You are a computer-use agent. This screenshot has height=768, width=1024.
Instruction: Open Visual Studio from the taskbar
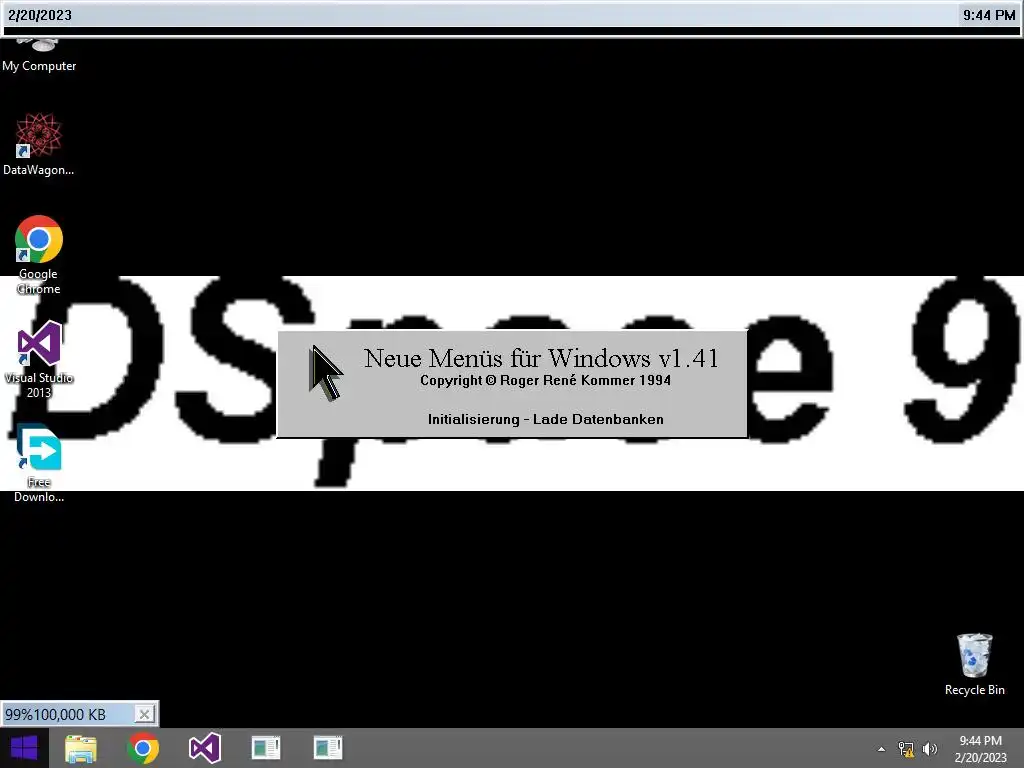click(x=204, y=748)
